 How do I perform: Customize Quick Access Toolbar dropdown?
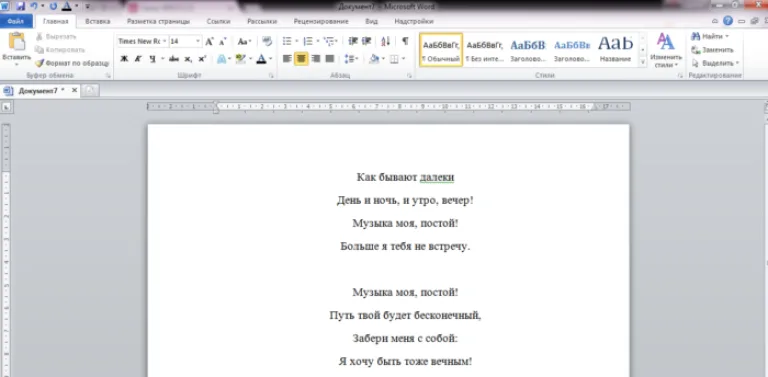87,6
